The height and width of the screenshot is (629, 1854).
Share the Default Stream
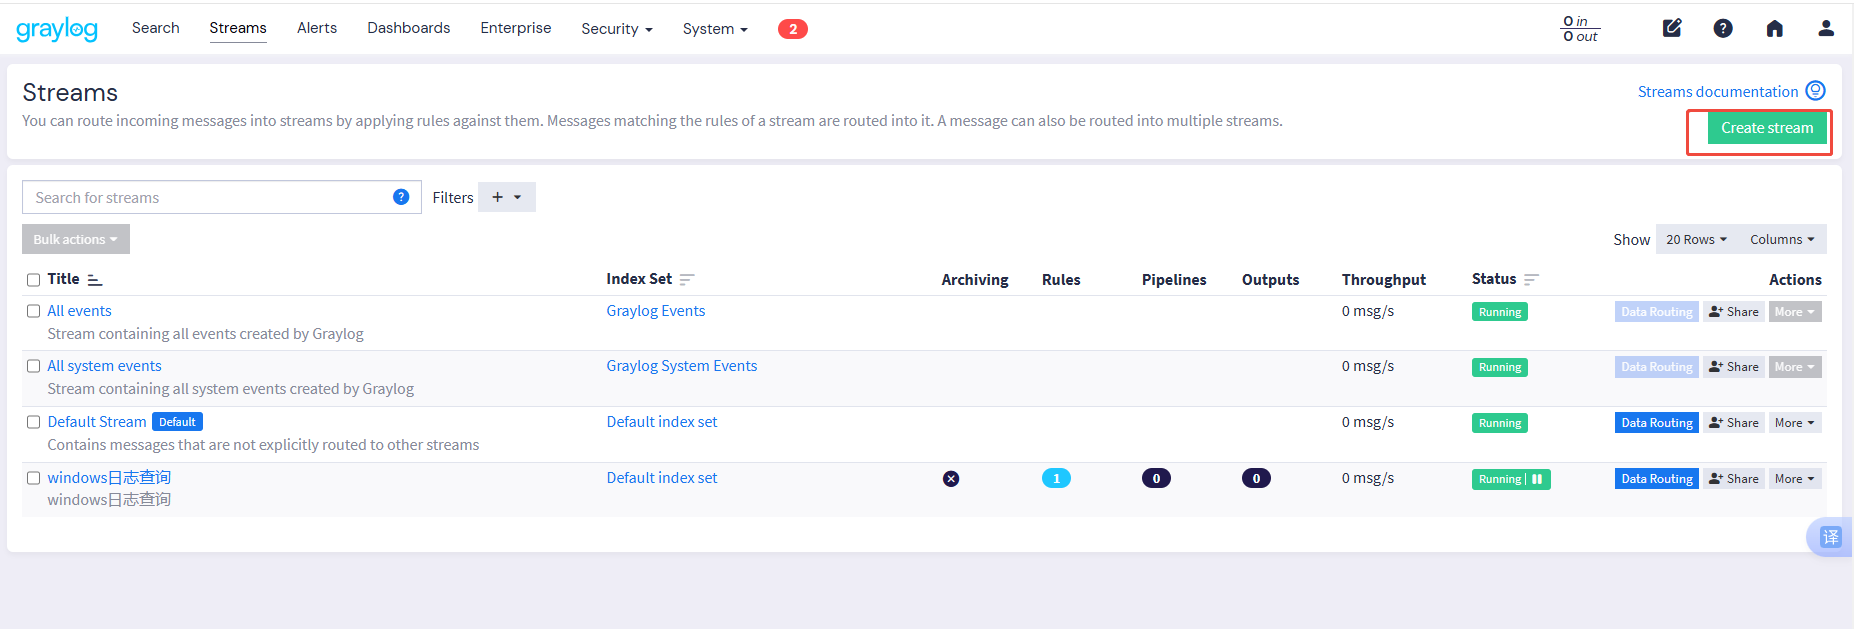1734,423
